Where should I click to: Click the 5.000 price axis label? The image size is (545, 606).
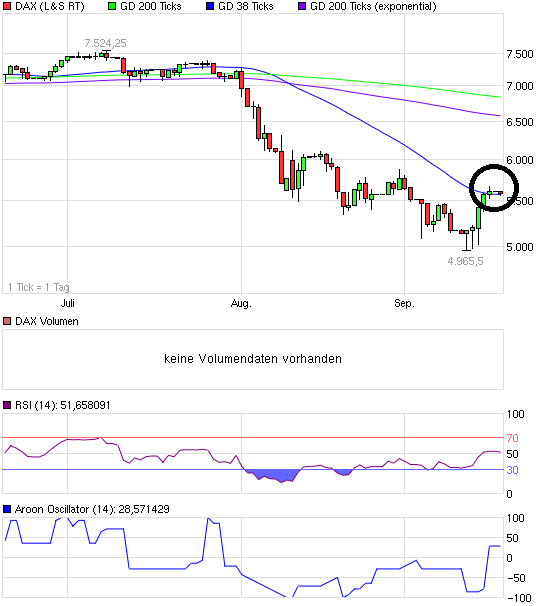pyautogui.click(x=520, y=247)
